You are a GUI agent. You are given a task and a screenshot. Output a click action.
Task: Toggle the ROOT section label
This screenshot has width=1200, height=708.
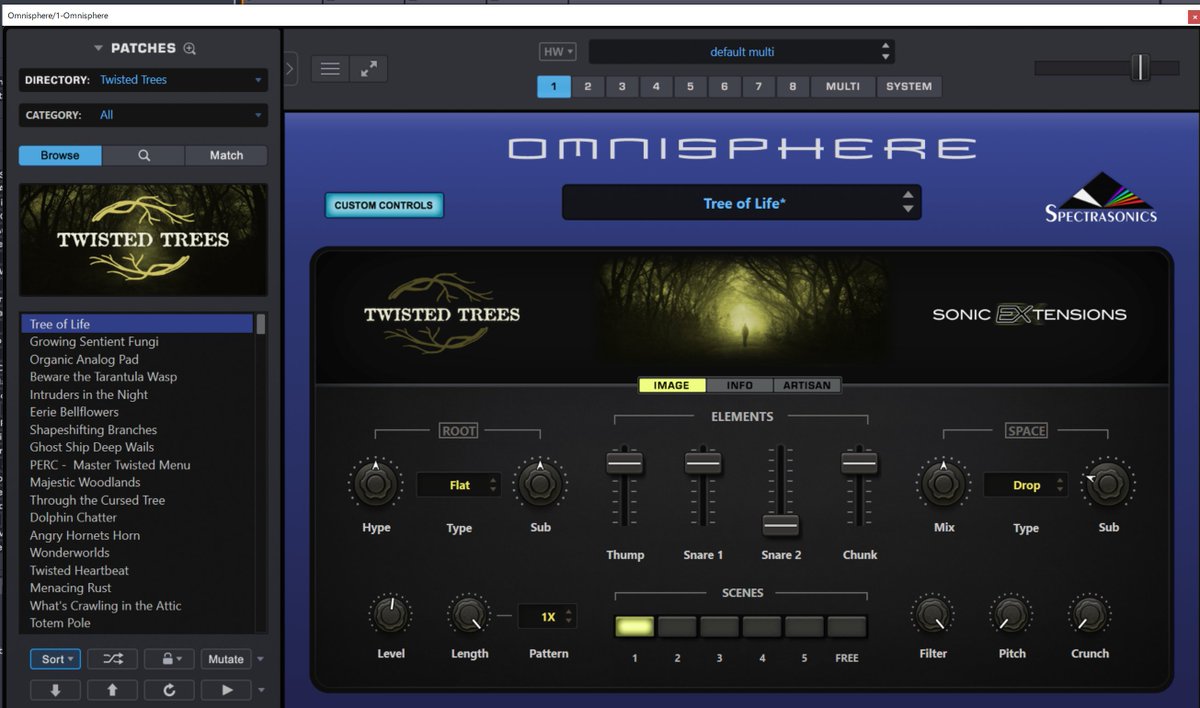coord(459,431)
